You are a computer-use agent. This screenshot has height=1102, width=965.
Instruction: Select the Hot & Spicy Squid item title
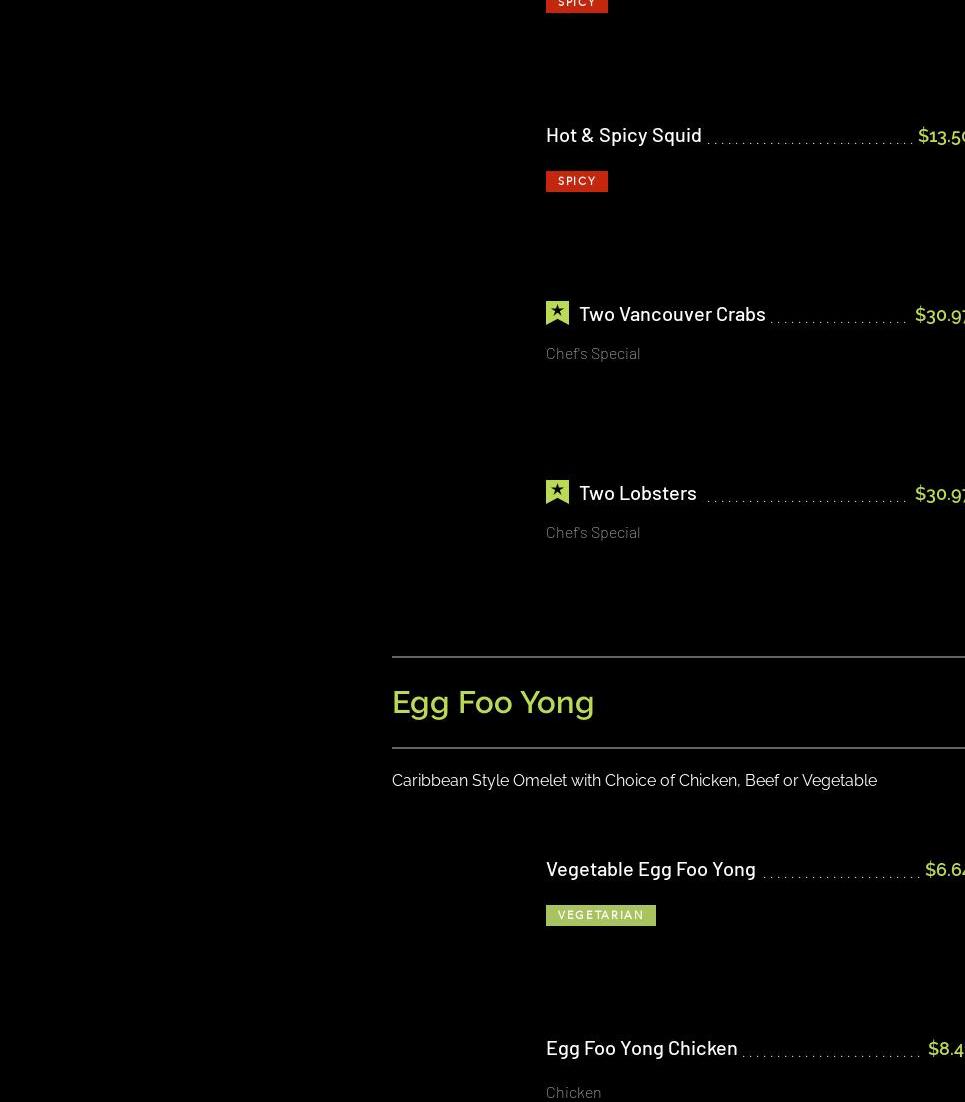pyautogui.click(x=623, y=135)
